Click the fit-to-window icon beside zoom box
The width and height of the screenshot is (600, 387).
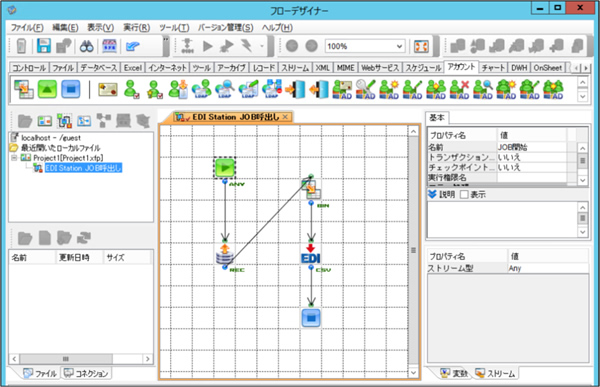click(x=421, y=47)
